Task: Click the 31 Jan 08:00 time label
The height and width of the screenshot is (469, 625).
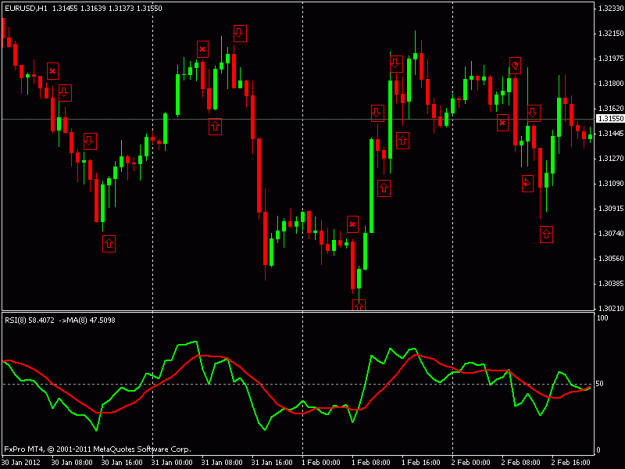Action: [x=222, y=462]
